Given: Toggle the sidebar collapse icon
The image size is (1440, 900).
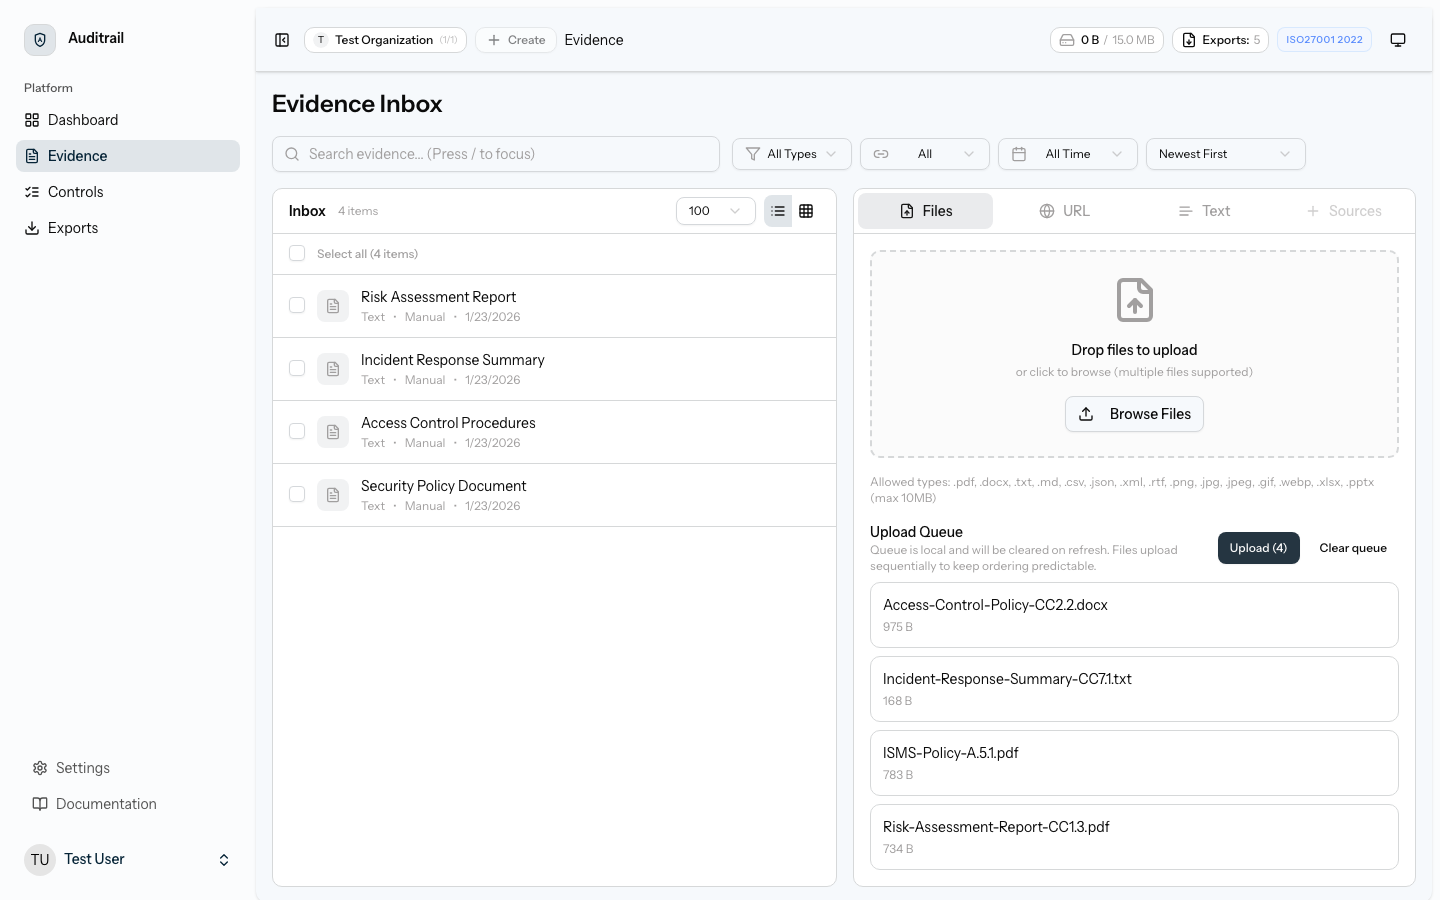Looking at the screenshot, I should [282, 40].
